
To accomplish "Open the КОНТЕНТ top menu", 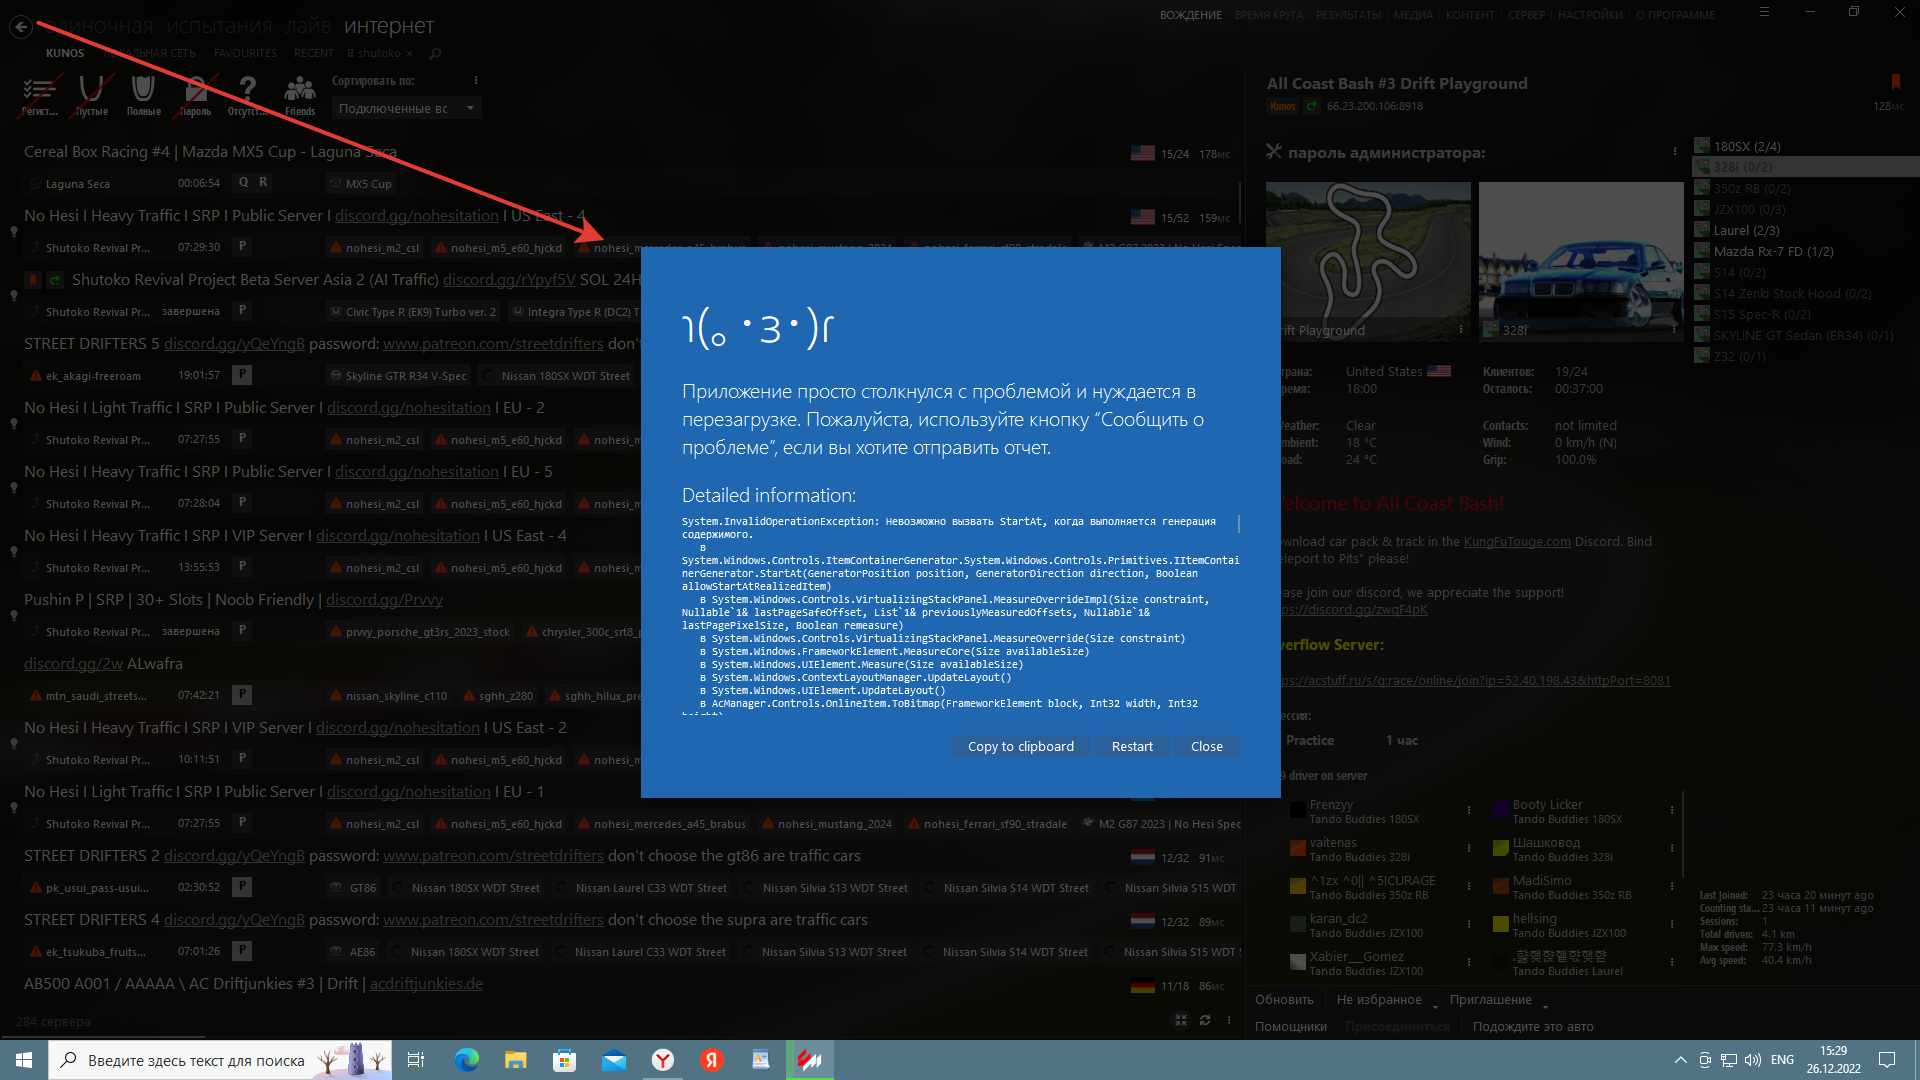I will point(1469,15).
